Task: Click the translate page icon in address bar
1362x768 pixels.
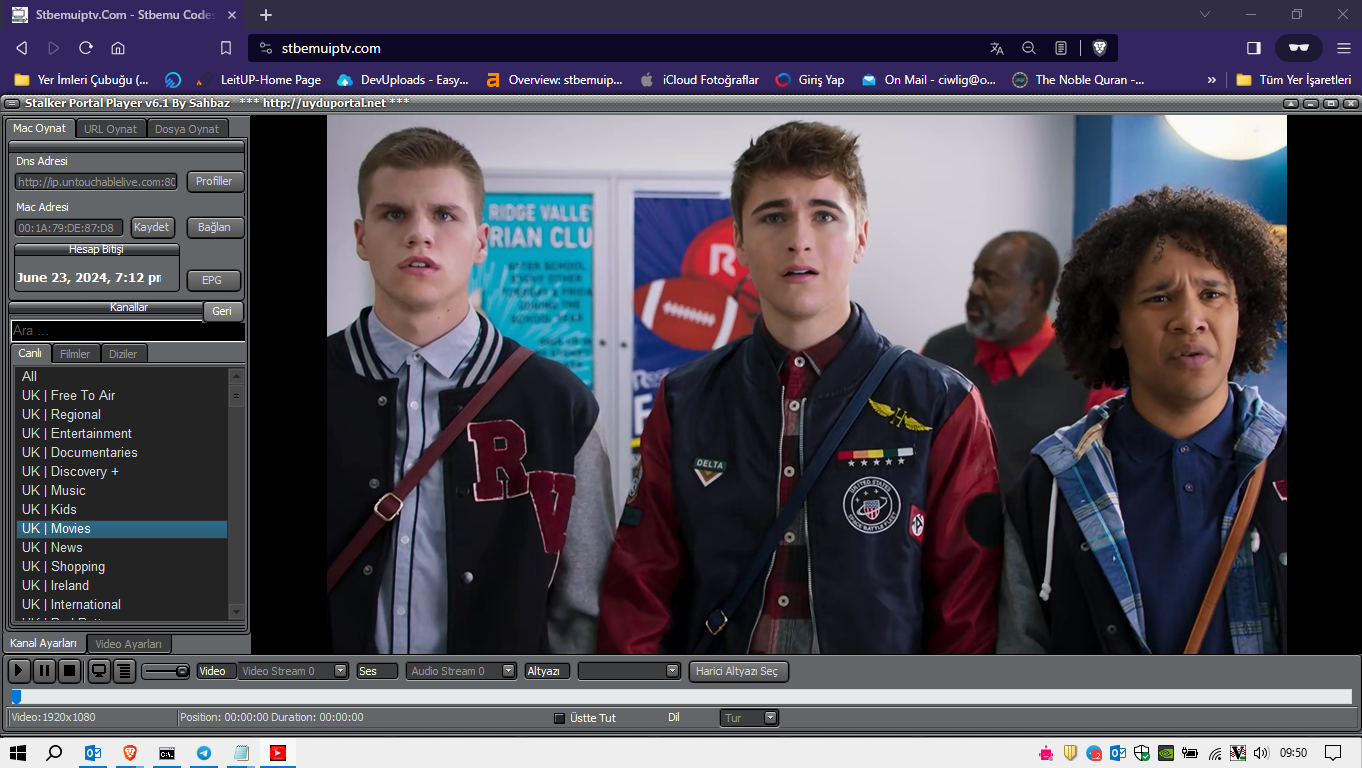Action: click(996, 48)
